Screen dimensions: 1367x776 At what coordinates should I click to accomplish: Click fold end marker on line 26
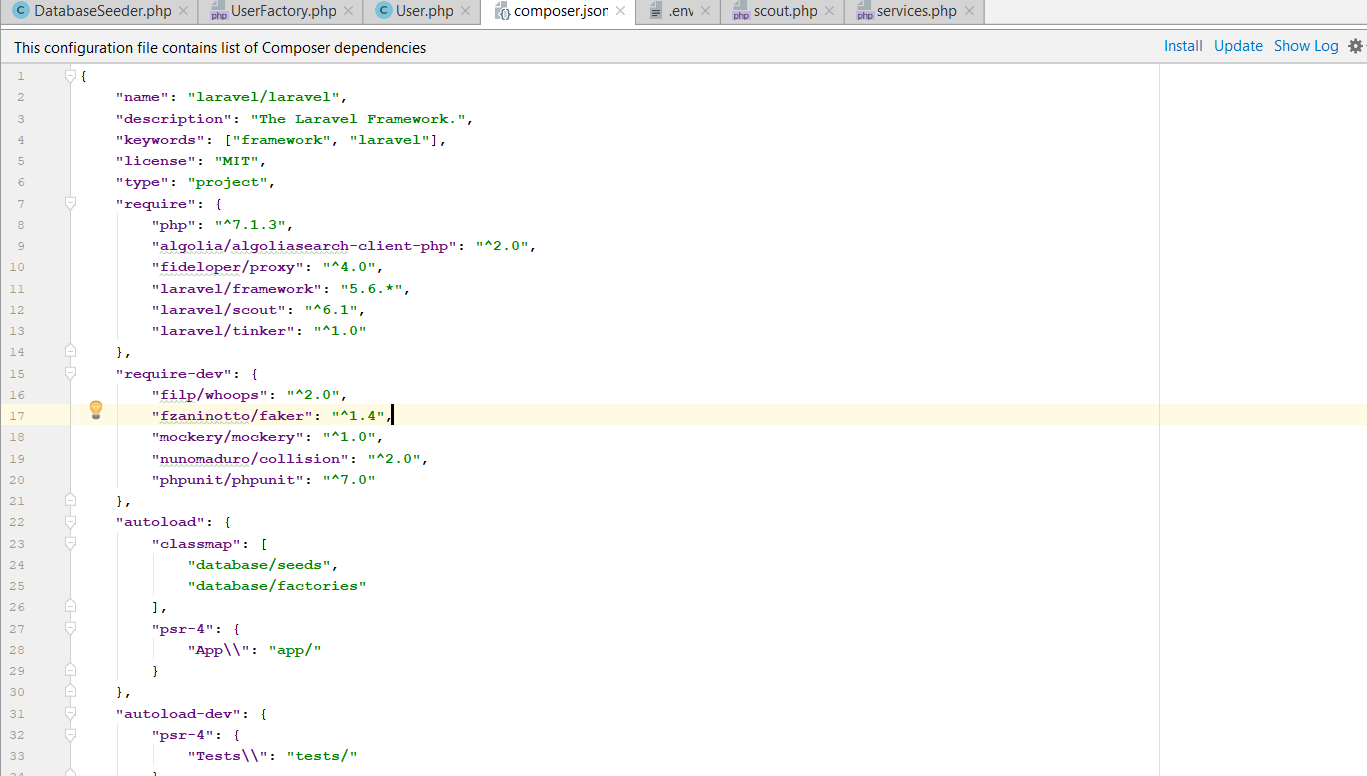[x=70, y=607]
